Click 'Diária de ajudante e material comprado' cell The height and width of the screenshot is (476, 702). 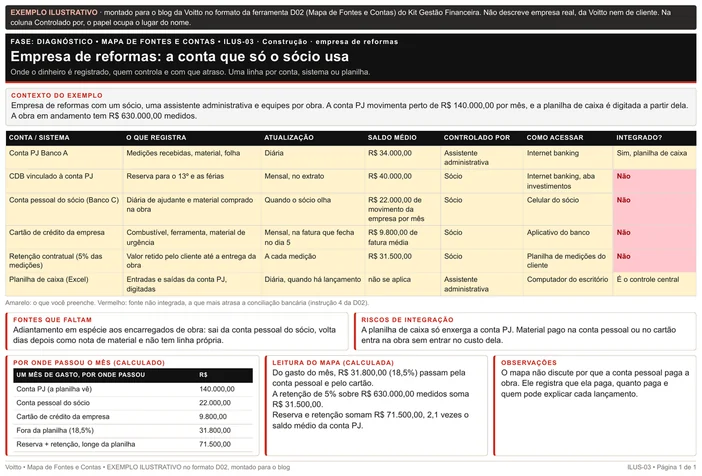[x=192, y=209]
